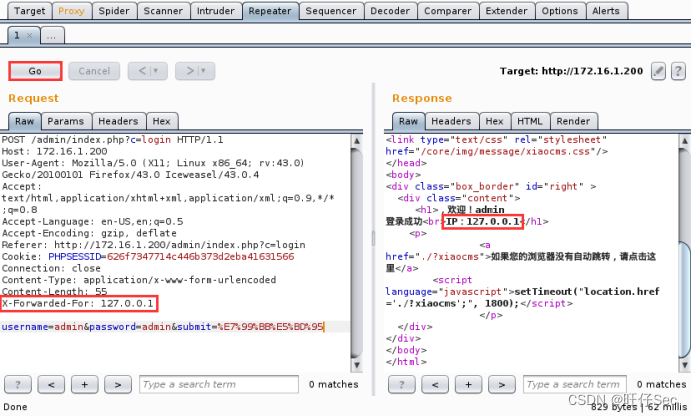
Task: Add a new Repeater tab via the ... tab
Action: click(x=52, y=35)
